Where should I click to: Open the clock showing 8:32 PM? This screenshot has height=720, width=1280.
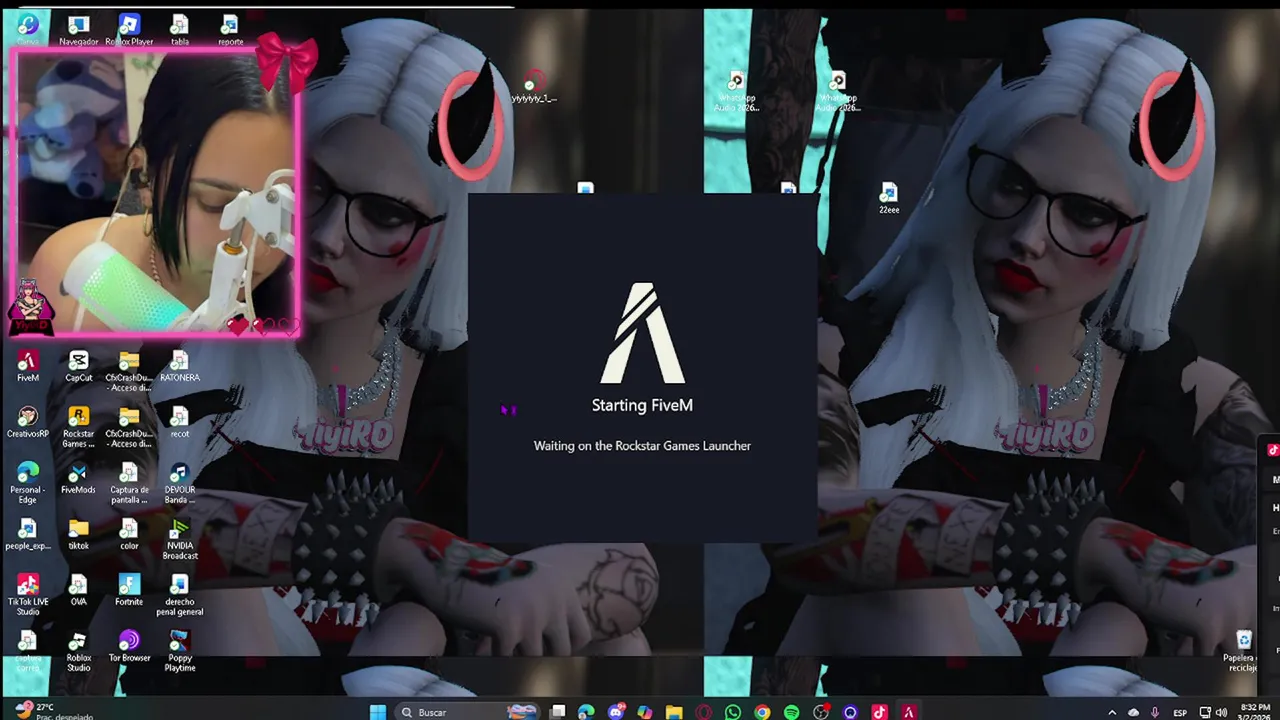1255,712
